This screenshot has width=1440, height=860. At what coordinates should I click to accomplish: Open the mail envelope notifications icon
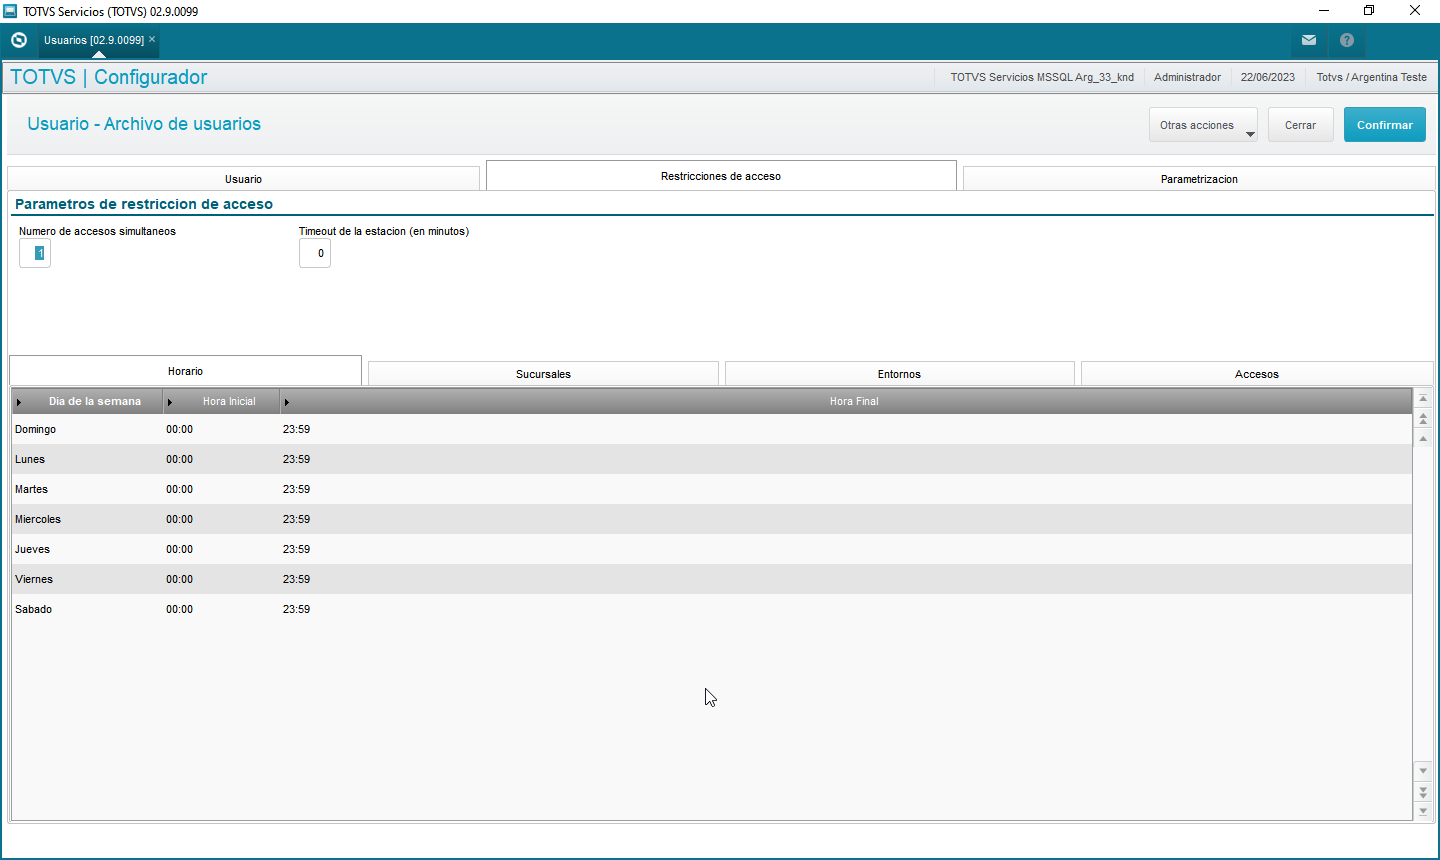tap(1308, 40)
